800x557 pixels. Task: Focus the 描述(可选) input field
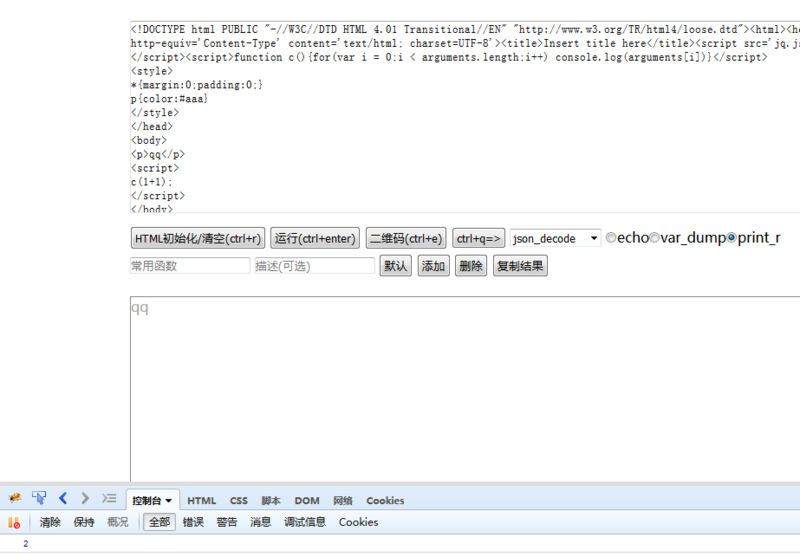point(315,266)
